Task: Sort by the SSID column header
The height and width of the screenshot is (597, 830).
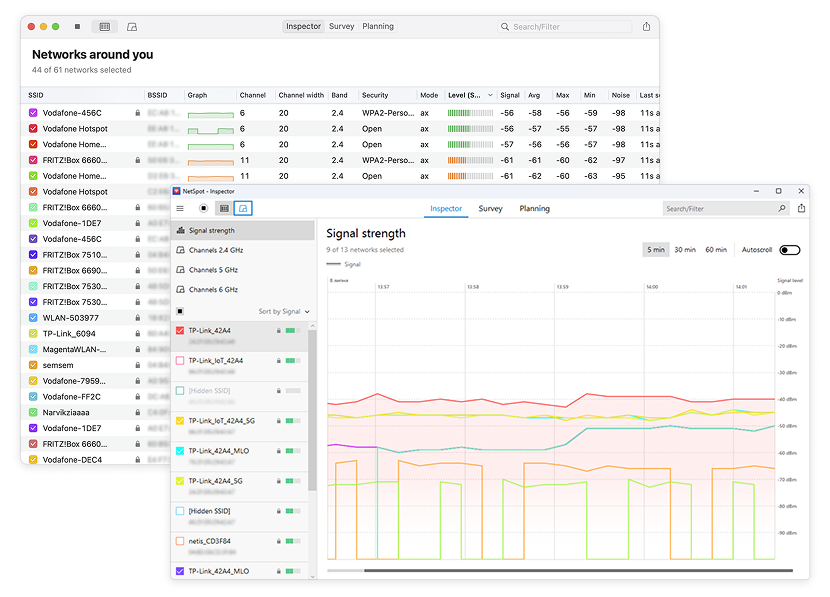Action: (x=36, y=95)
